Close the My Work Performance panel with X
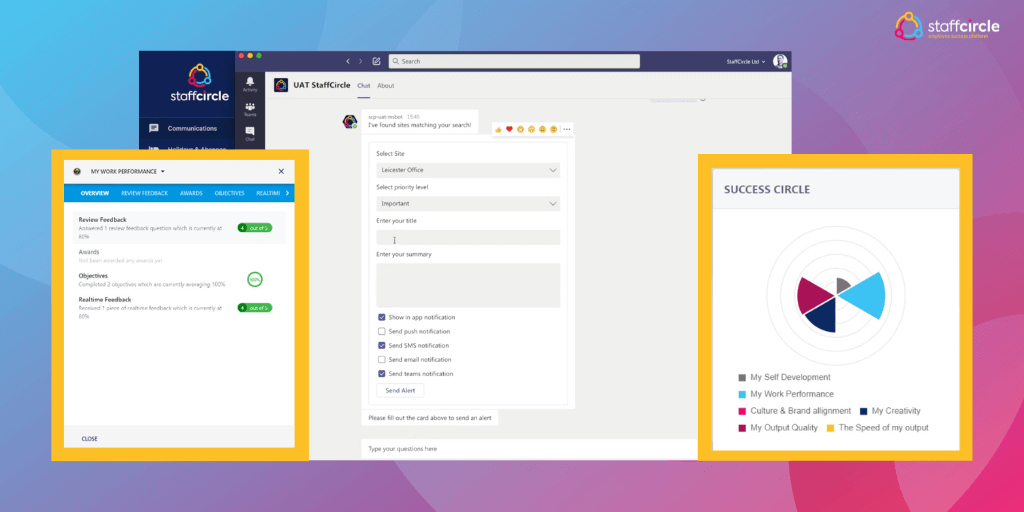Image resolution: width=1024 pixels, height=512 pixels. tap(281, 172)
